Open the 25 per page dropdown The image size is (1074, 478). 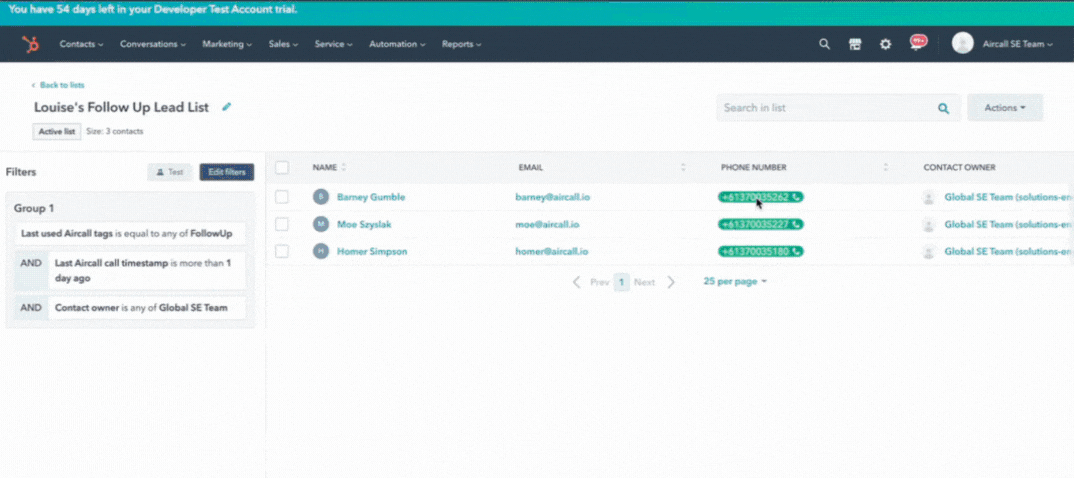[735, 282]
